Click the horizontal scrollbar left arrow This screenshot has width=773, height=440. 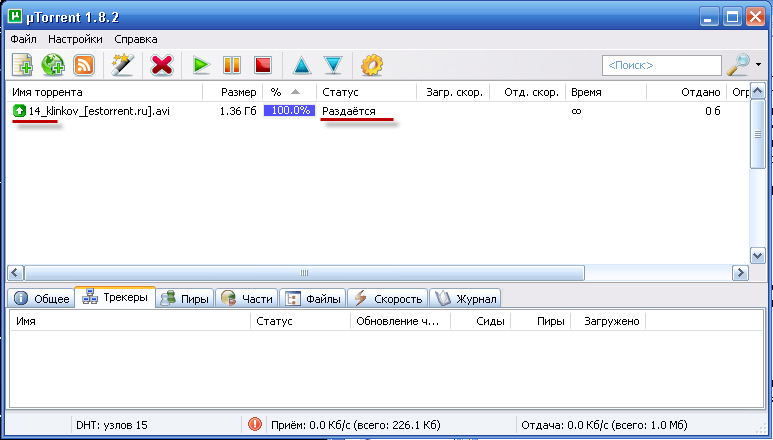point(15,272)
